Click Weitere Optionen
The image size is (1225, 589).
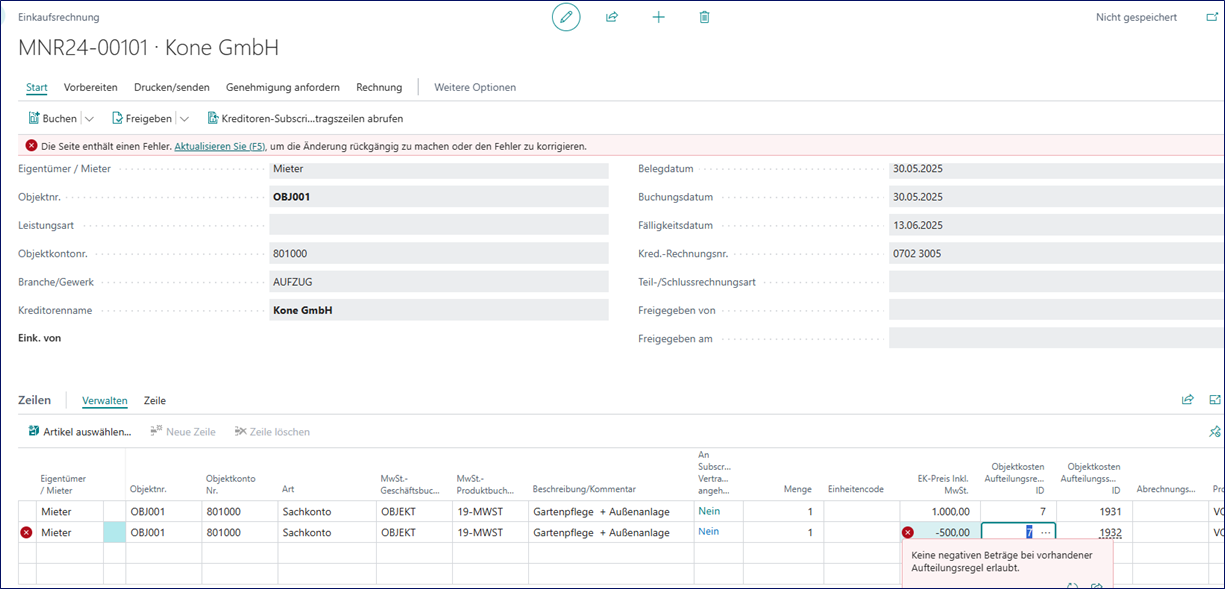[475, 87]
